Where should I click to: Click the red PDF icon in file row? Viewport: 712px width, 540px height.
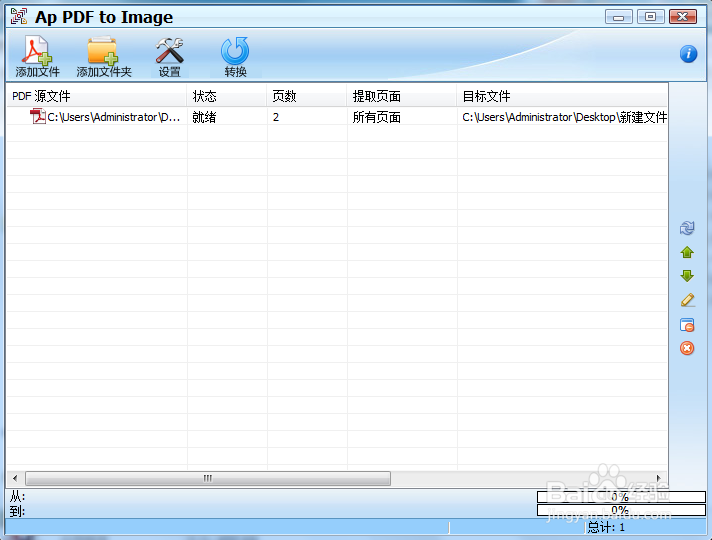click(38, 116)
